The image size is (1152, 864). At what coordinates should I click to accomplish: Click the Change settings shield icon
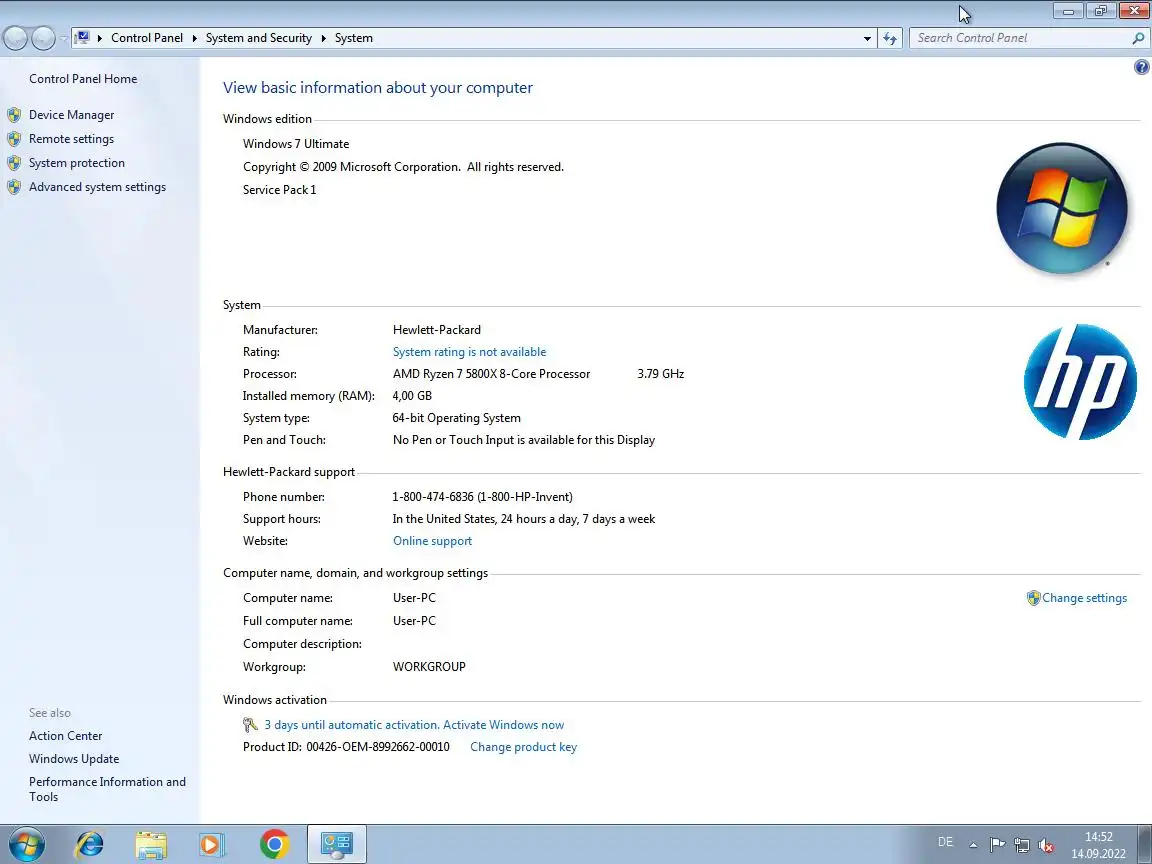click(x=1034, y=598)
